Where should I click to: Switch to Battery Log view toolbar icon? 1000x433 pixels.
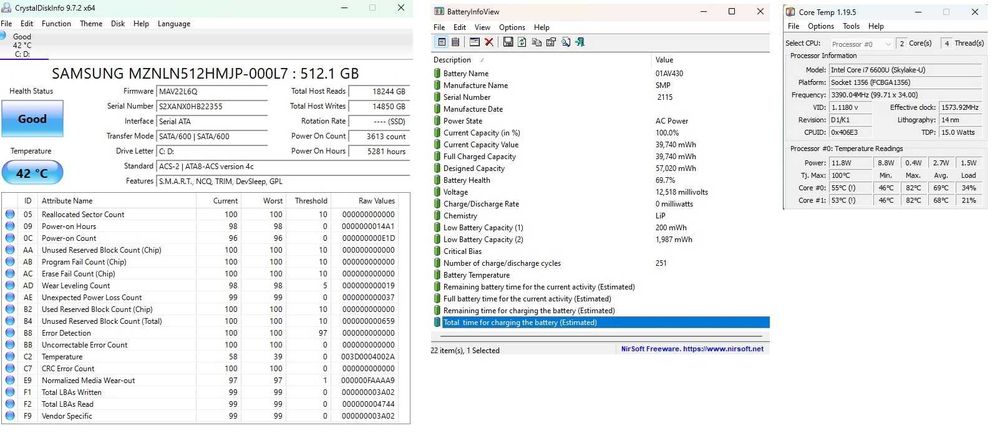point(455,42)
